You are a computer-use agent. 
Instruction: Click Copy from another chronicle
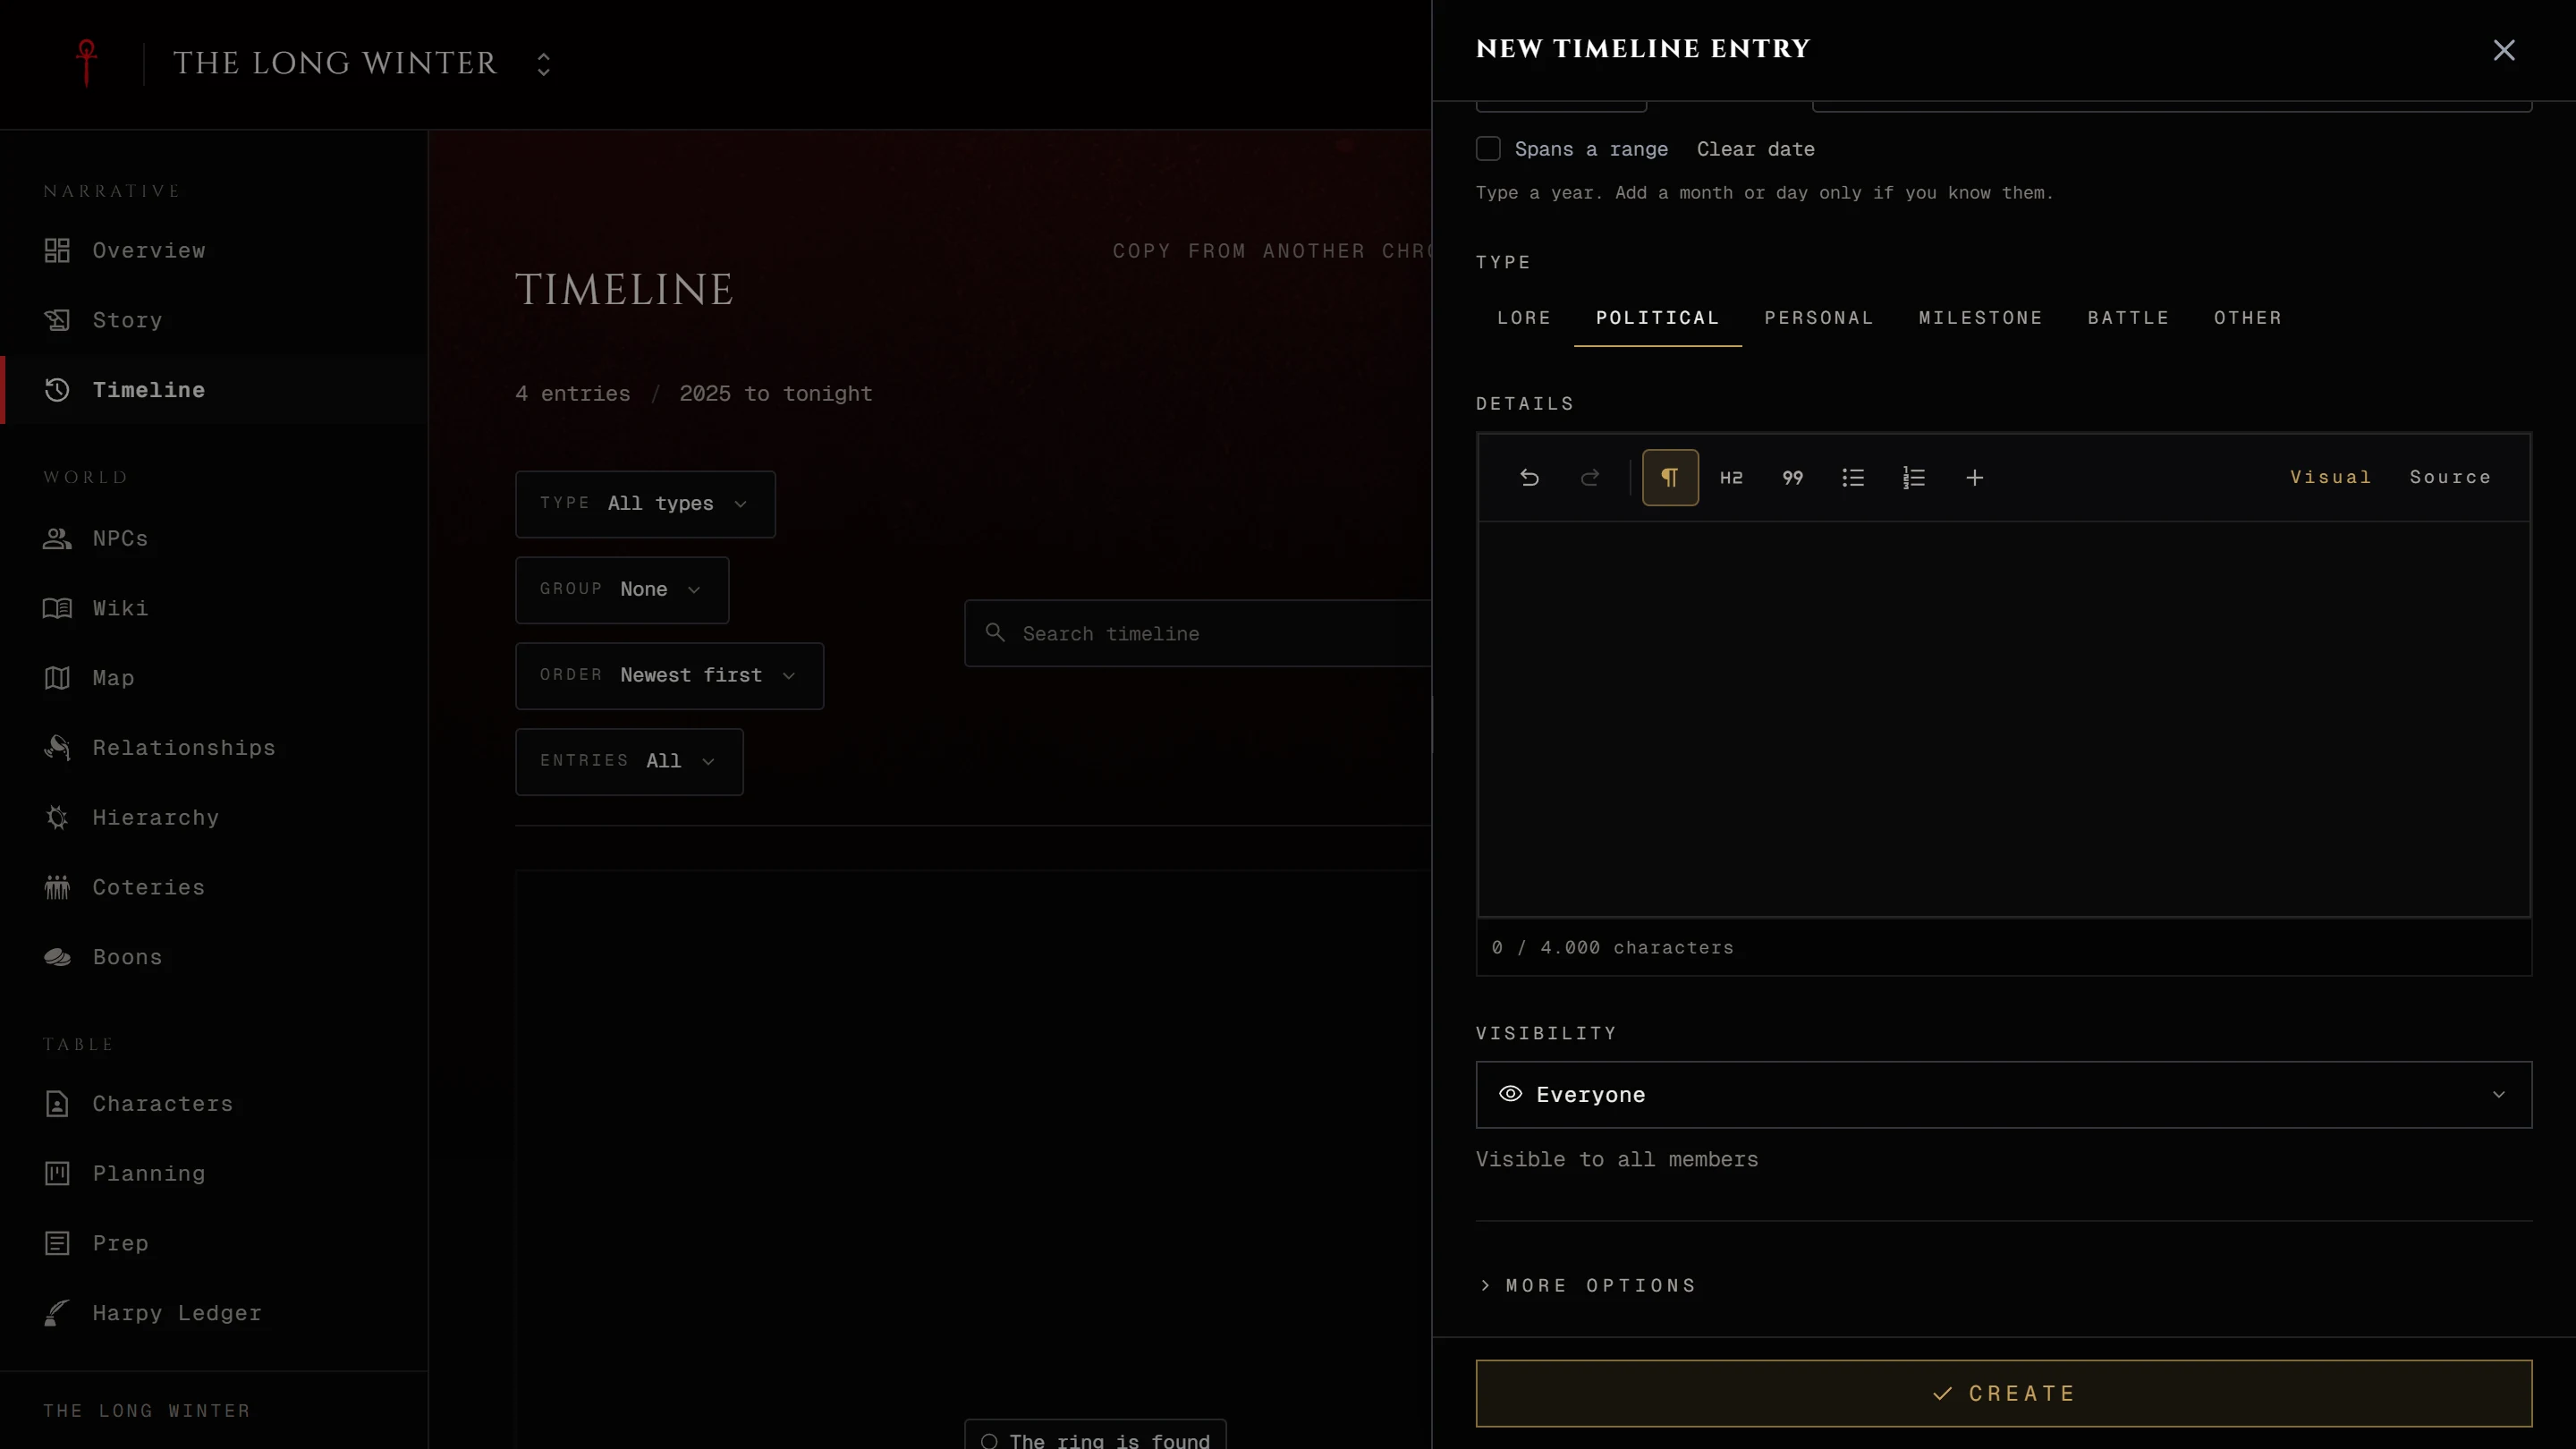[1272, 251]
